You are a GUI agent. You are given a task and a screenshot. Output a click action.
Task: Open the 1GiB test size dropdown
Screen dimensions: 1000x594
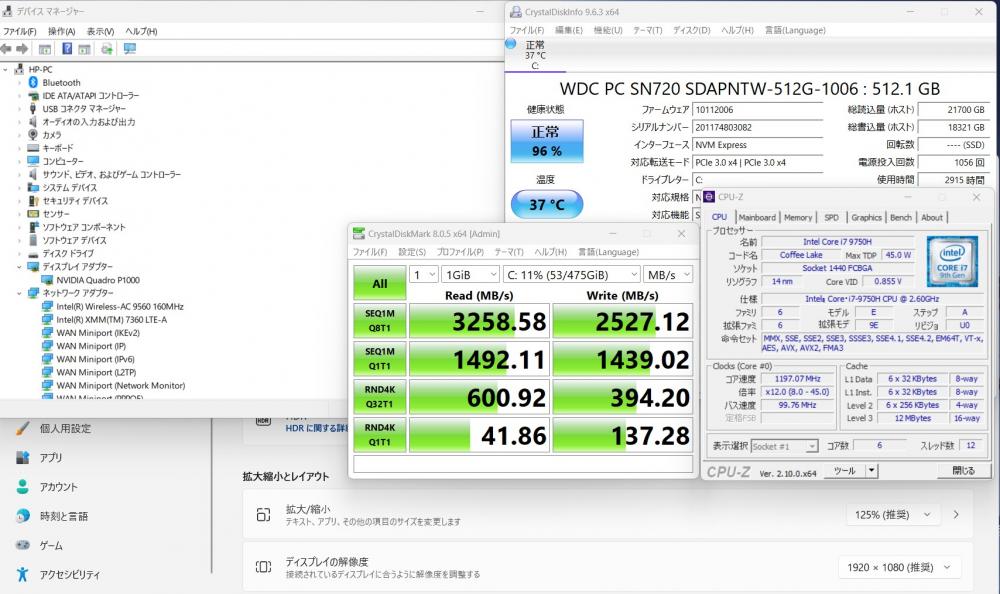[470, 274]
